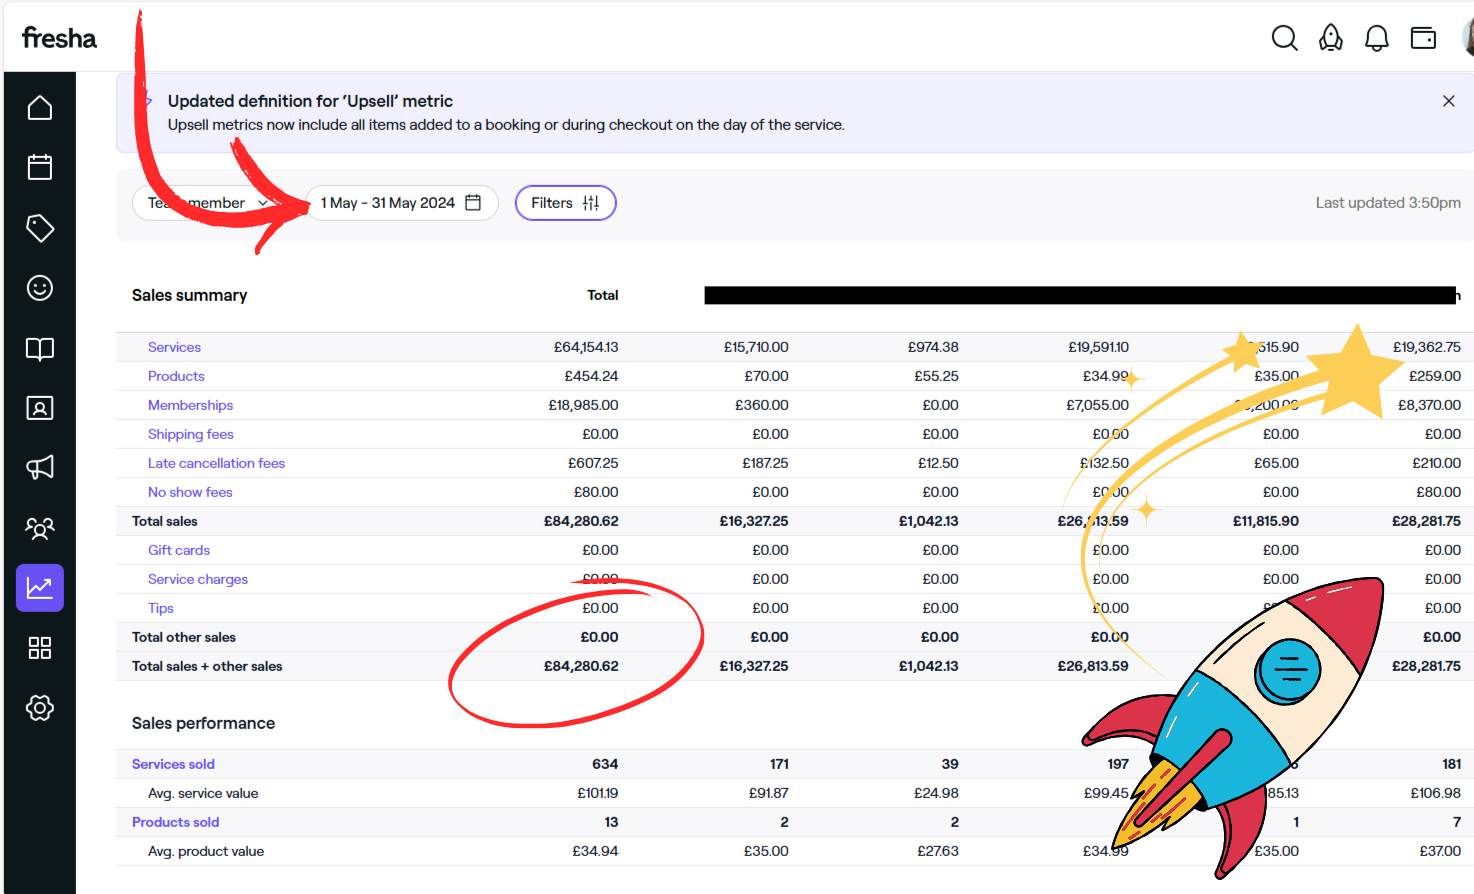
Task: Click the Sales performance heading
Action: click(203, 723)
